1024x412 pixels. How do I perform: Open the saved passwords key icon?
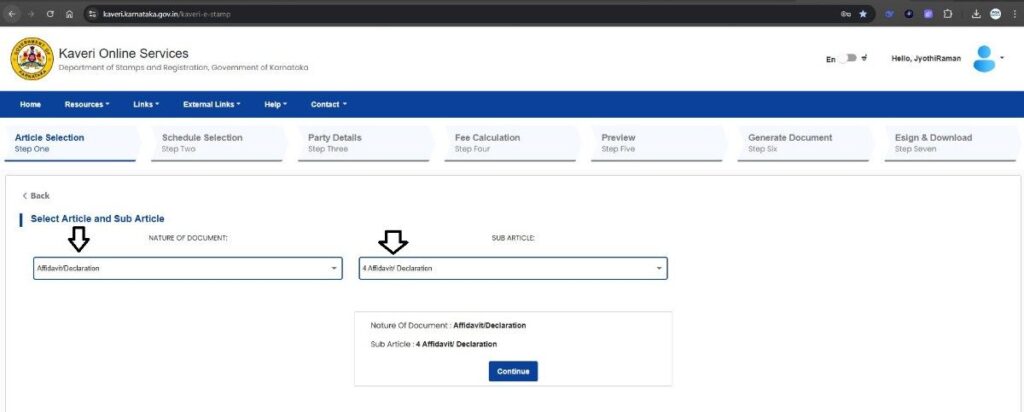(x=846, y=14)
